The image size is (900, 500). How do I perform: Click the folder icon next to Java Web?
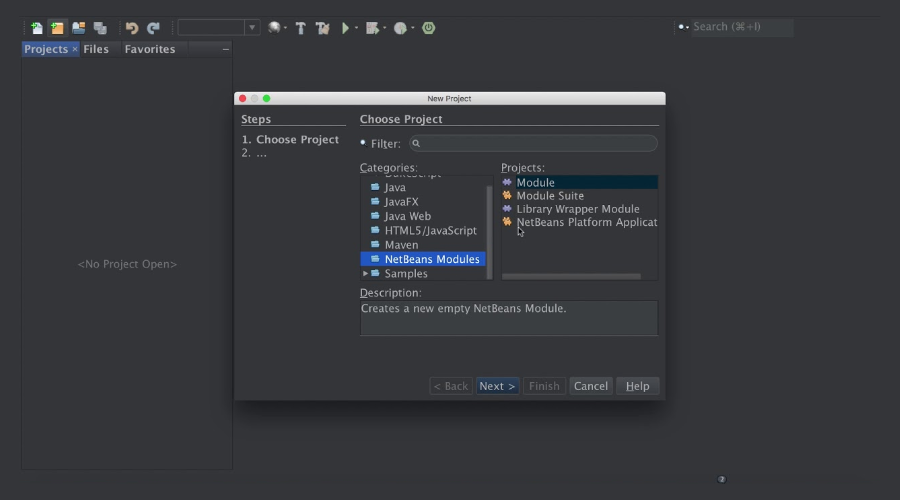point(375,216)
